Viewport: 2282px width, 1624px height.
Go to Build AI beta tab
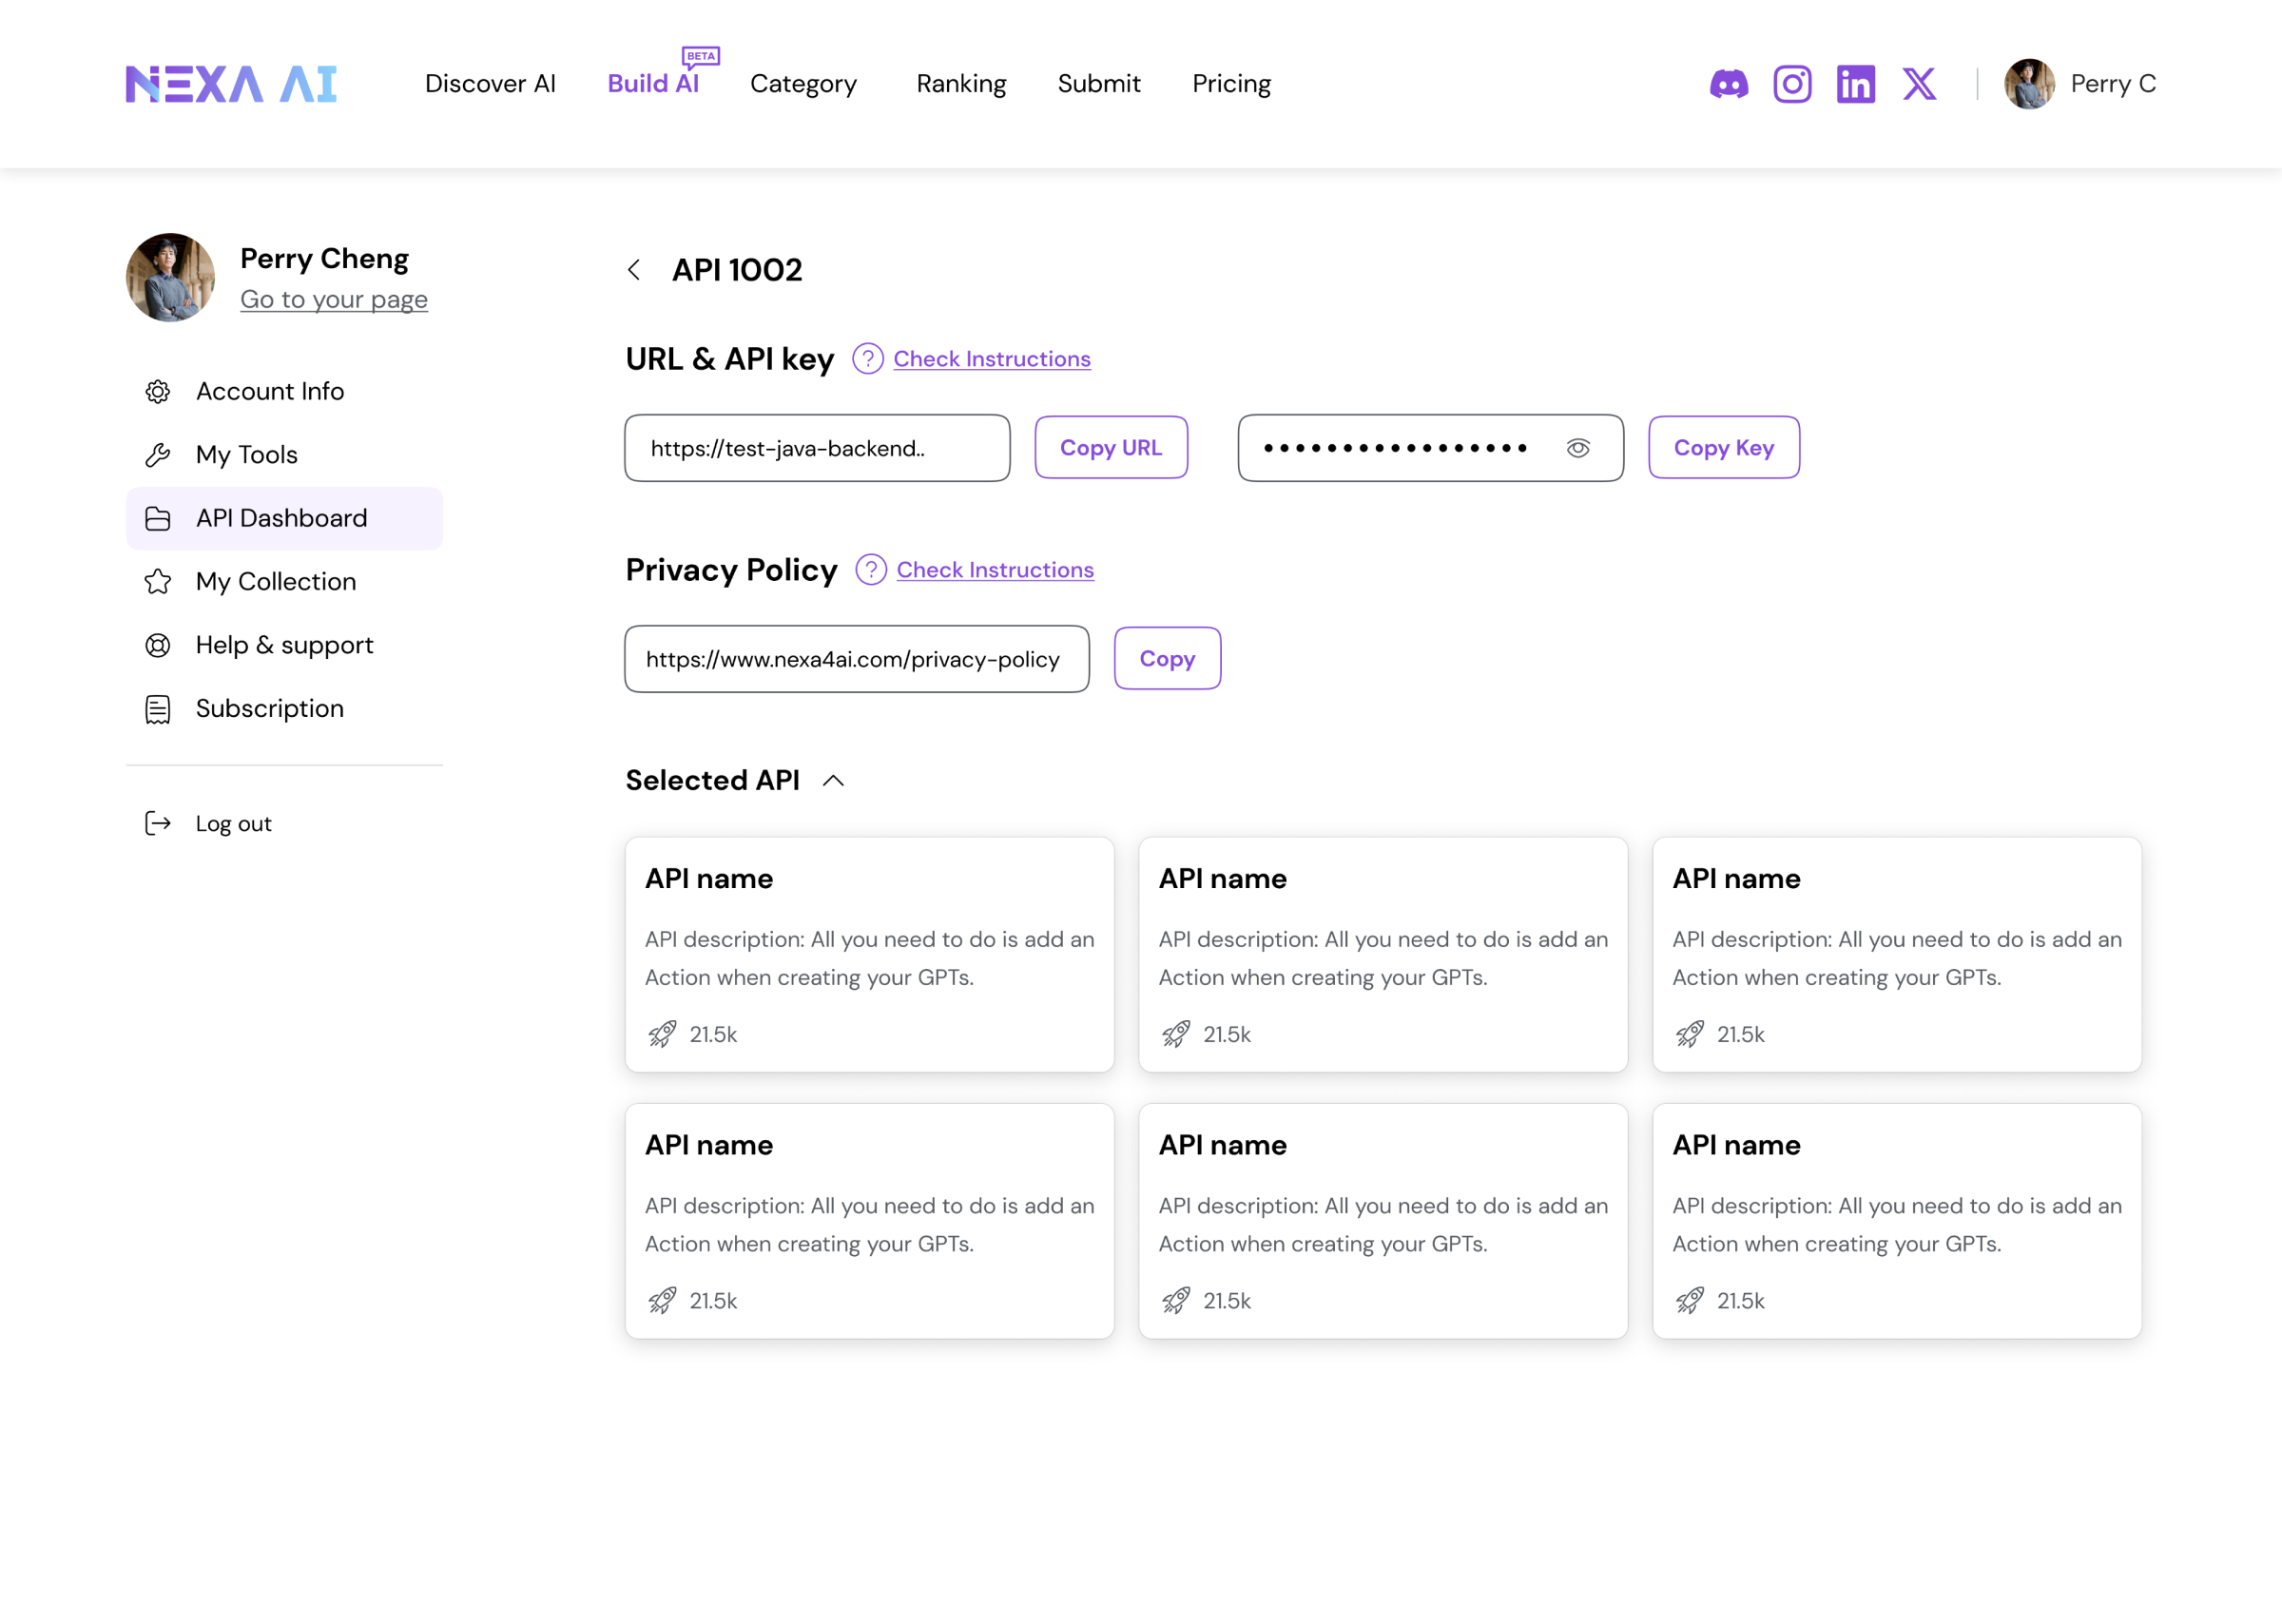point(653,84)
